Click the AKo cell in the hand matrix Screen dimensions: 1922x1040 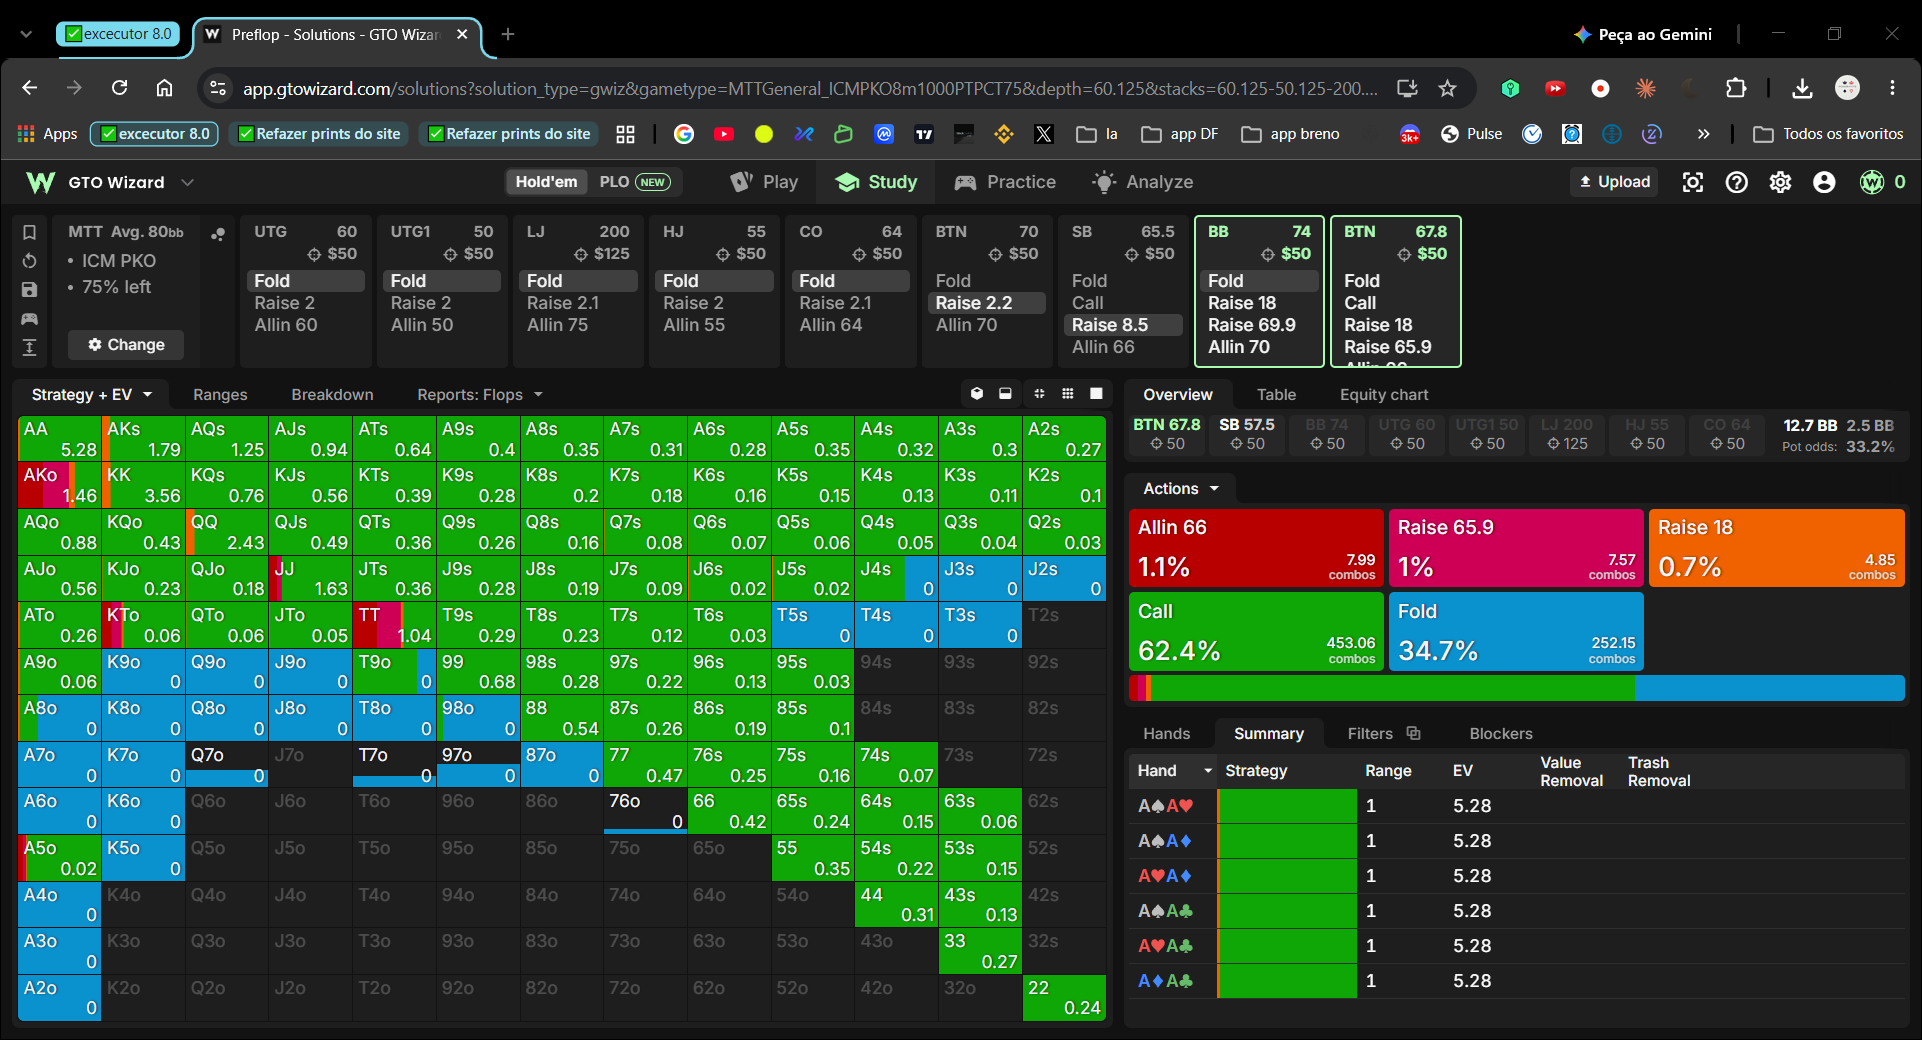[x=59, y=485]
